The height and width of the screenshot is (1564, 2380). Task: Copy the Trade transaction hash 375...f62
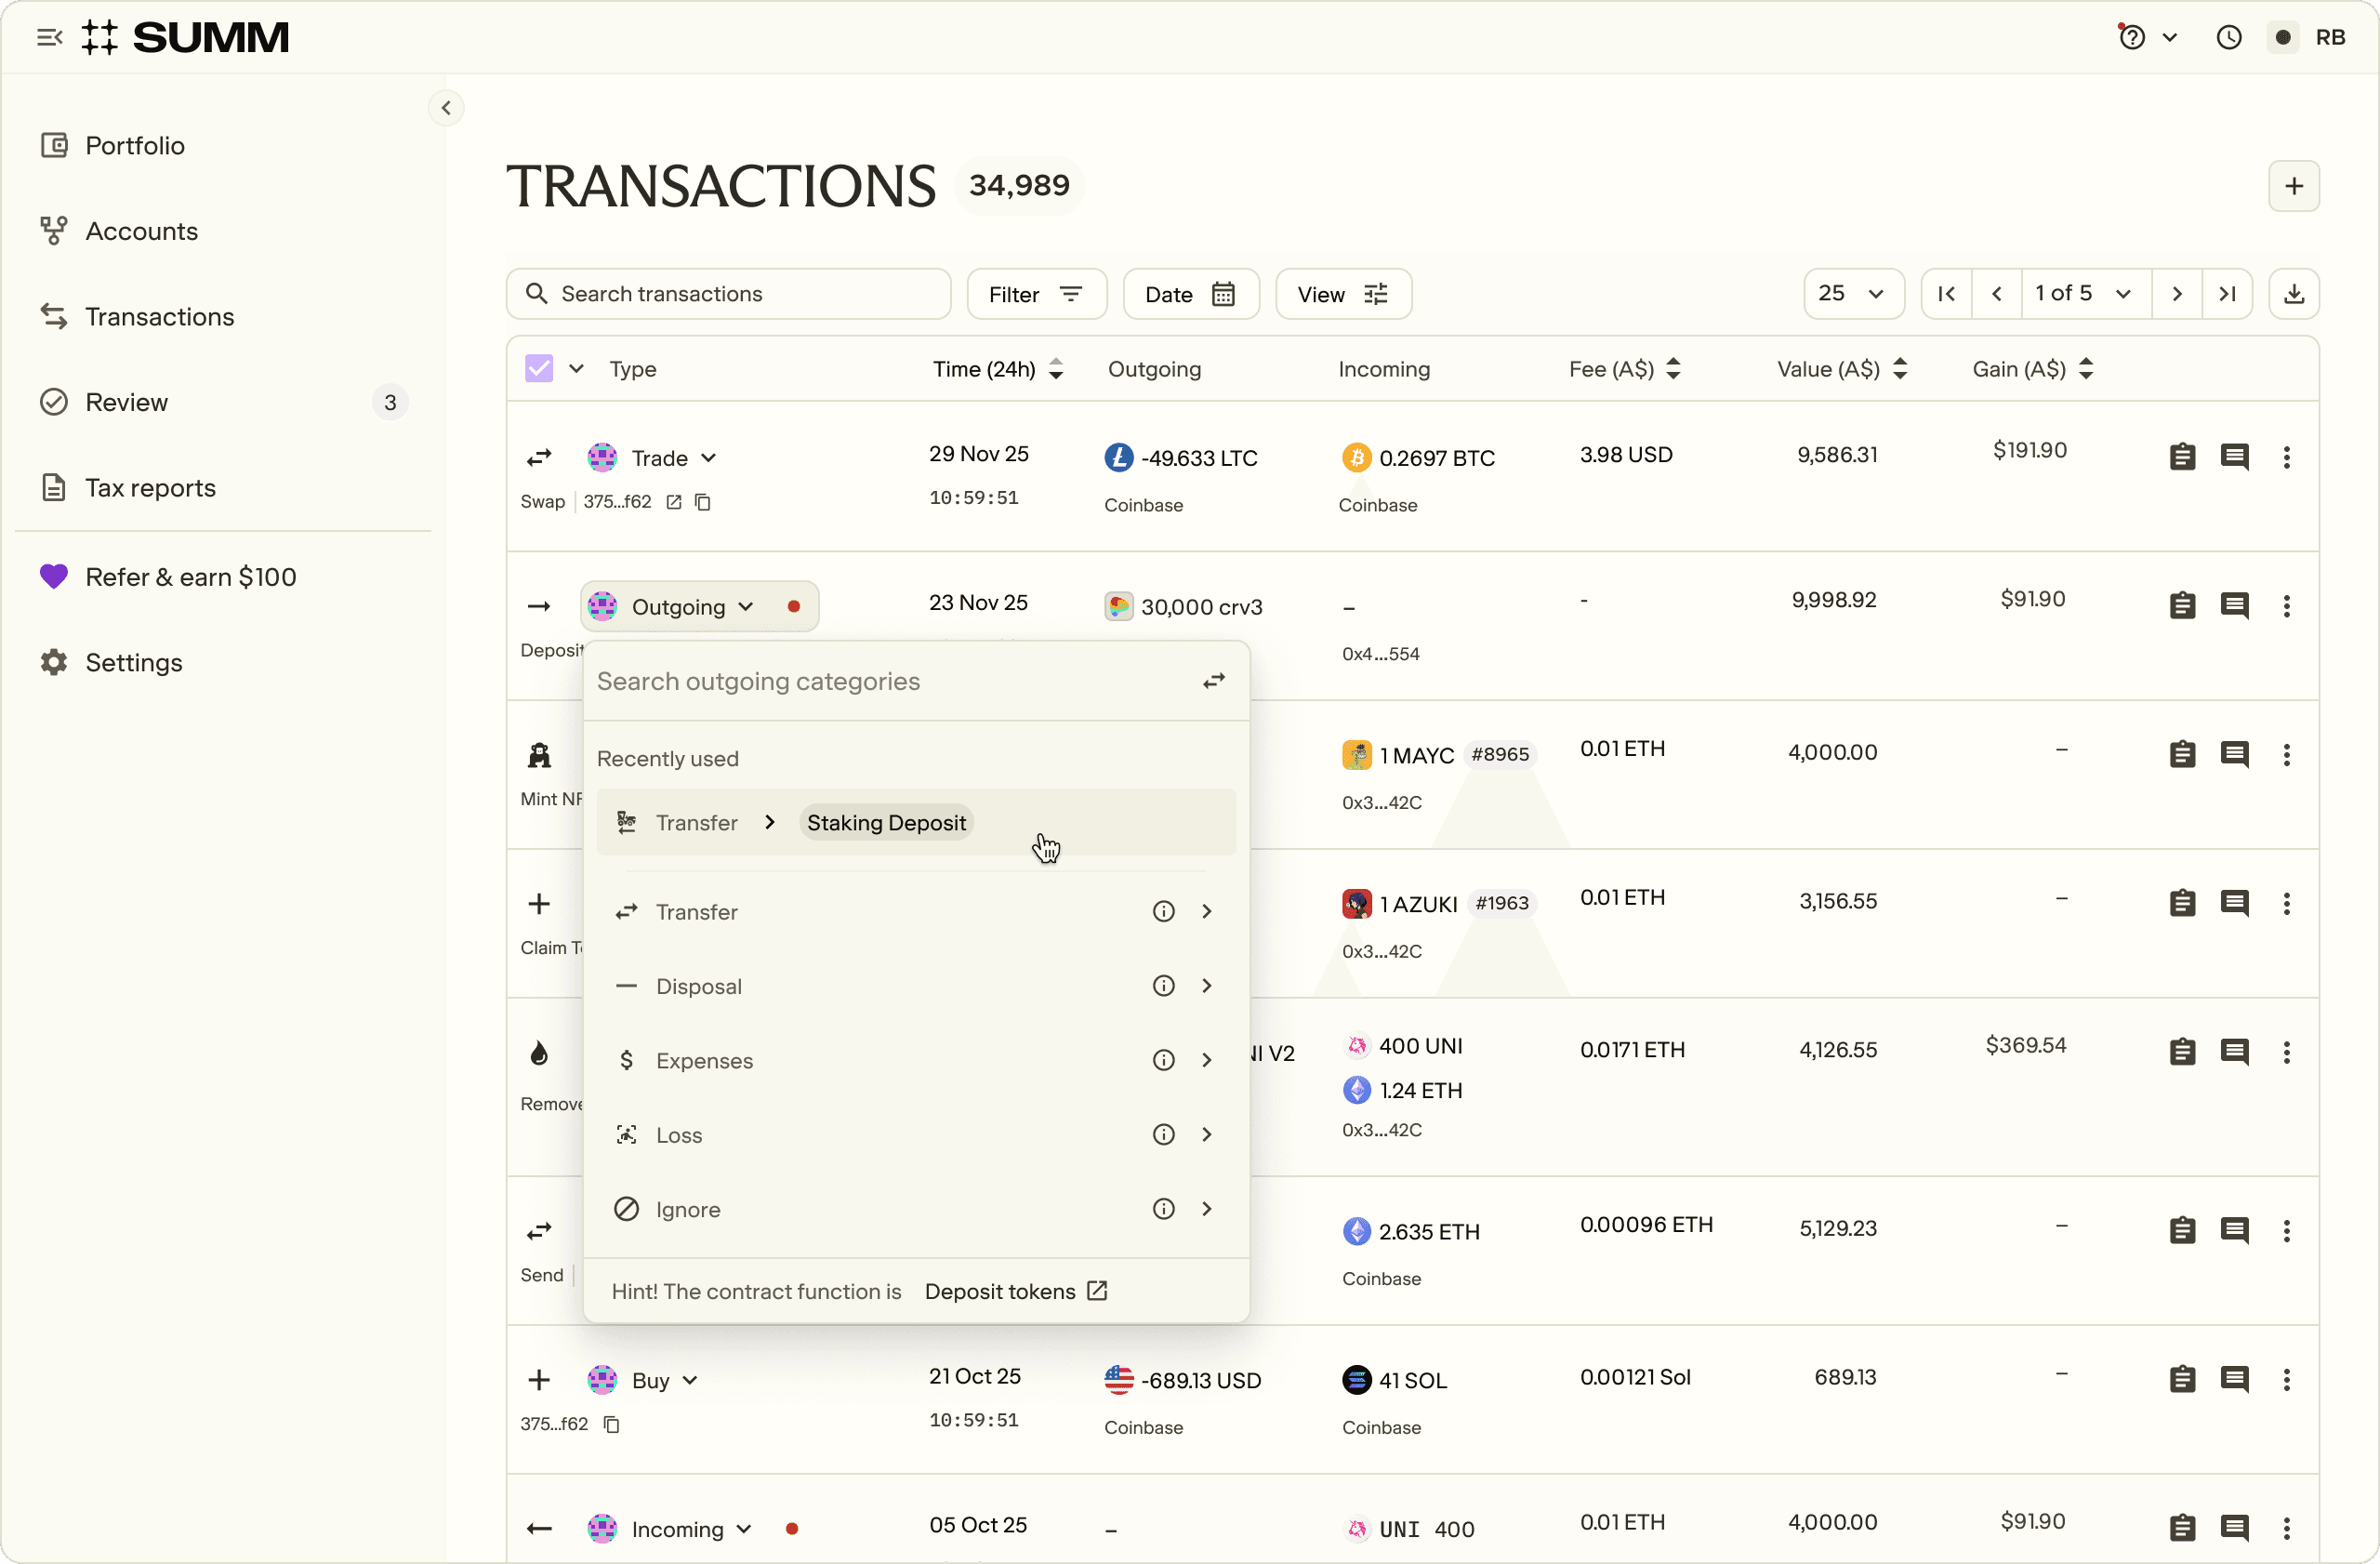(x=703, y=502)
